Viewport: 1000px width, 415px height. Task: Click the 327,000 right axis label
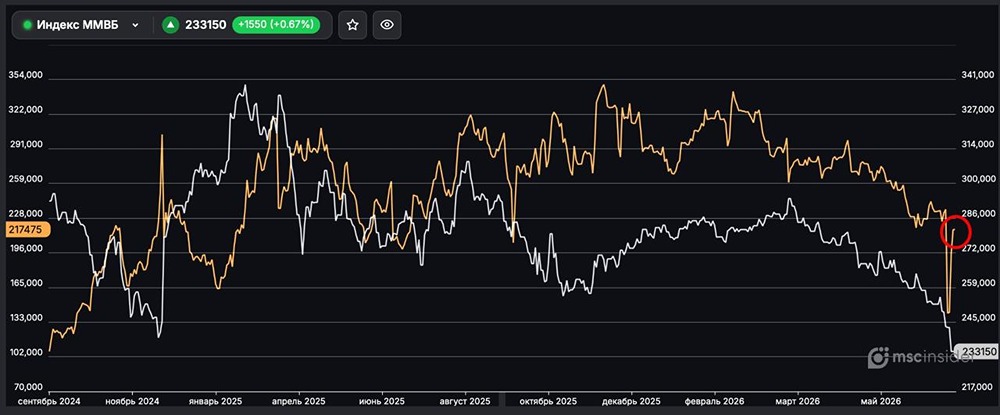tap(978, 110)
